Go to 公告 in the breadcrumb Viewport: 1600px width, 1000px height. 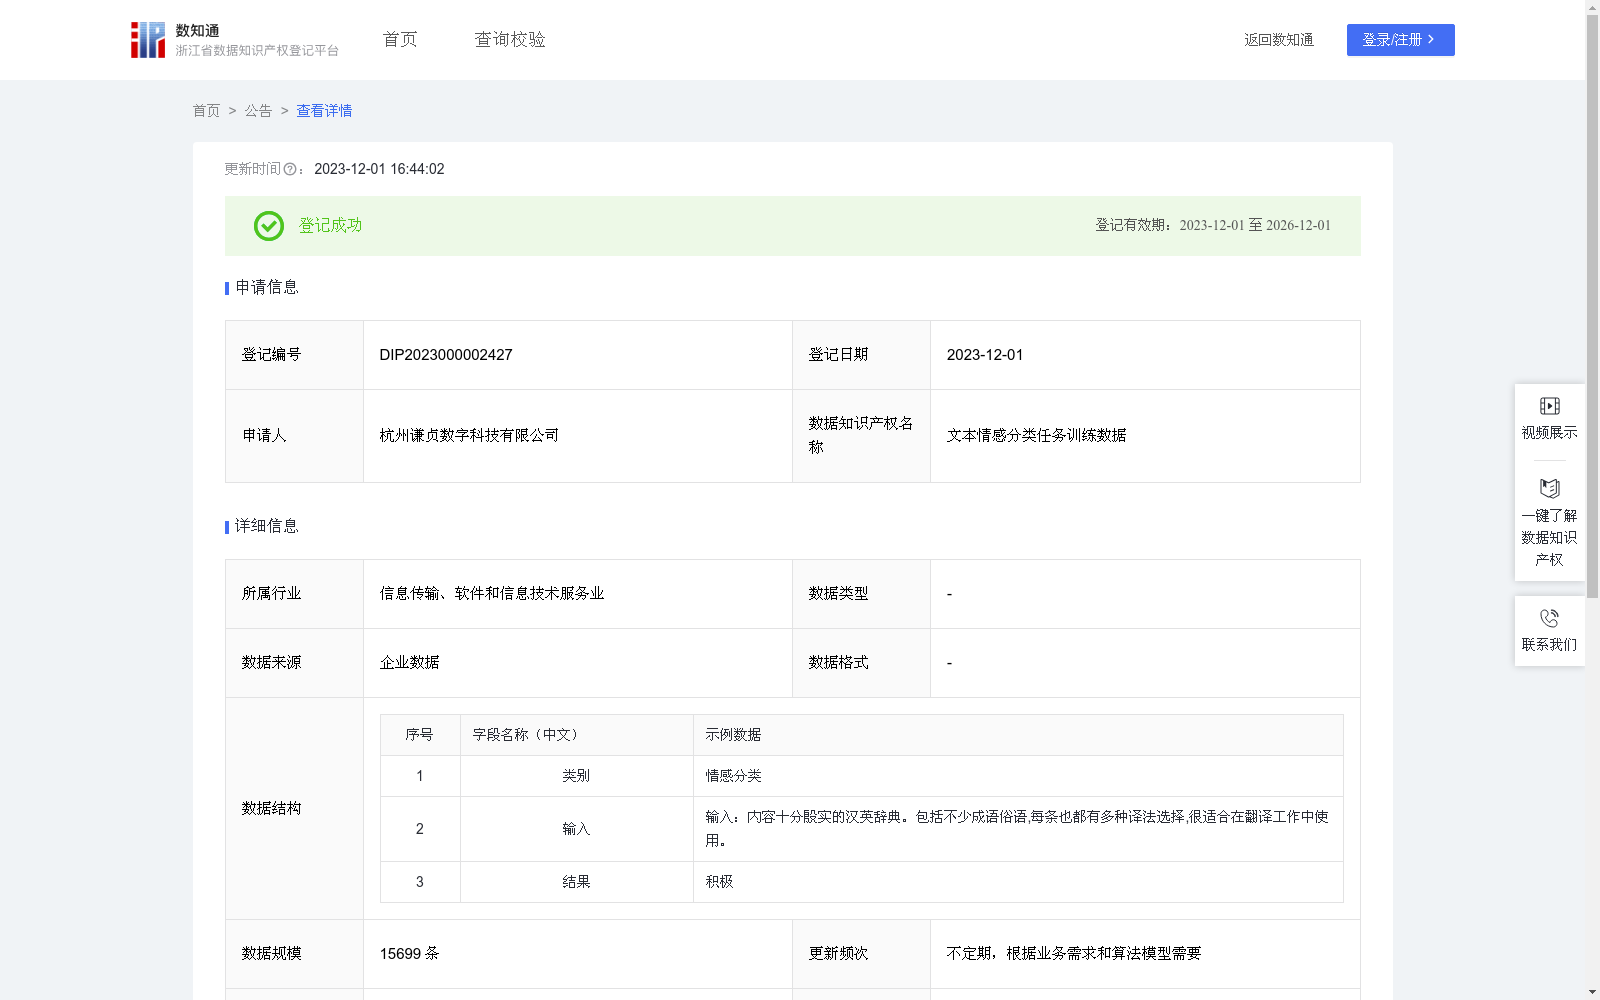point(258,111)
